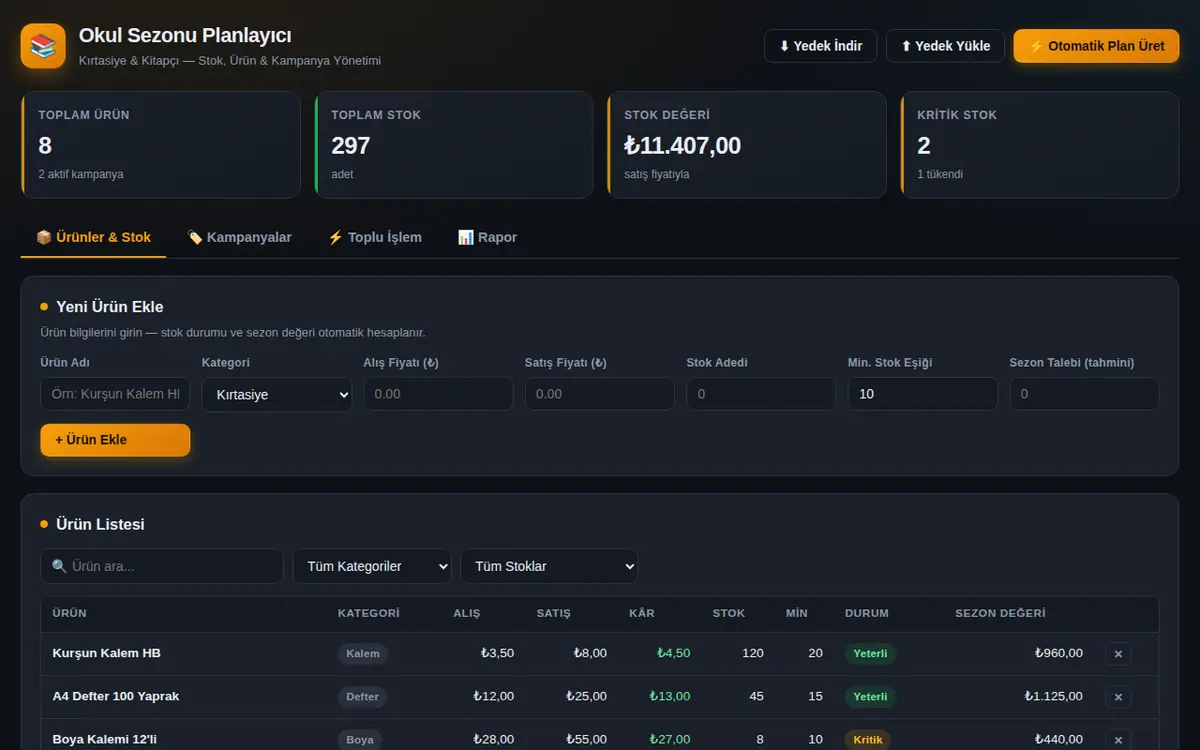Run Otomatik Plan Üret
This screenshot has height=750, width=1200.
coord(1097,46)
